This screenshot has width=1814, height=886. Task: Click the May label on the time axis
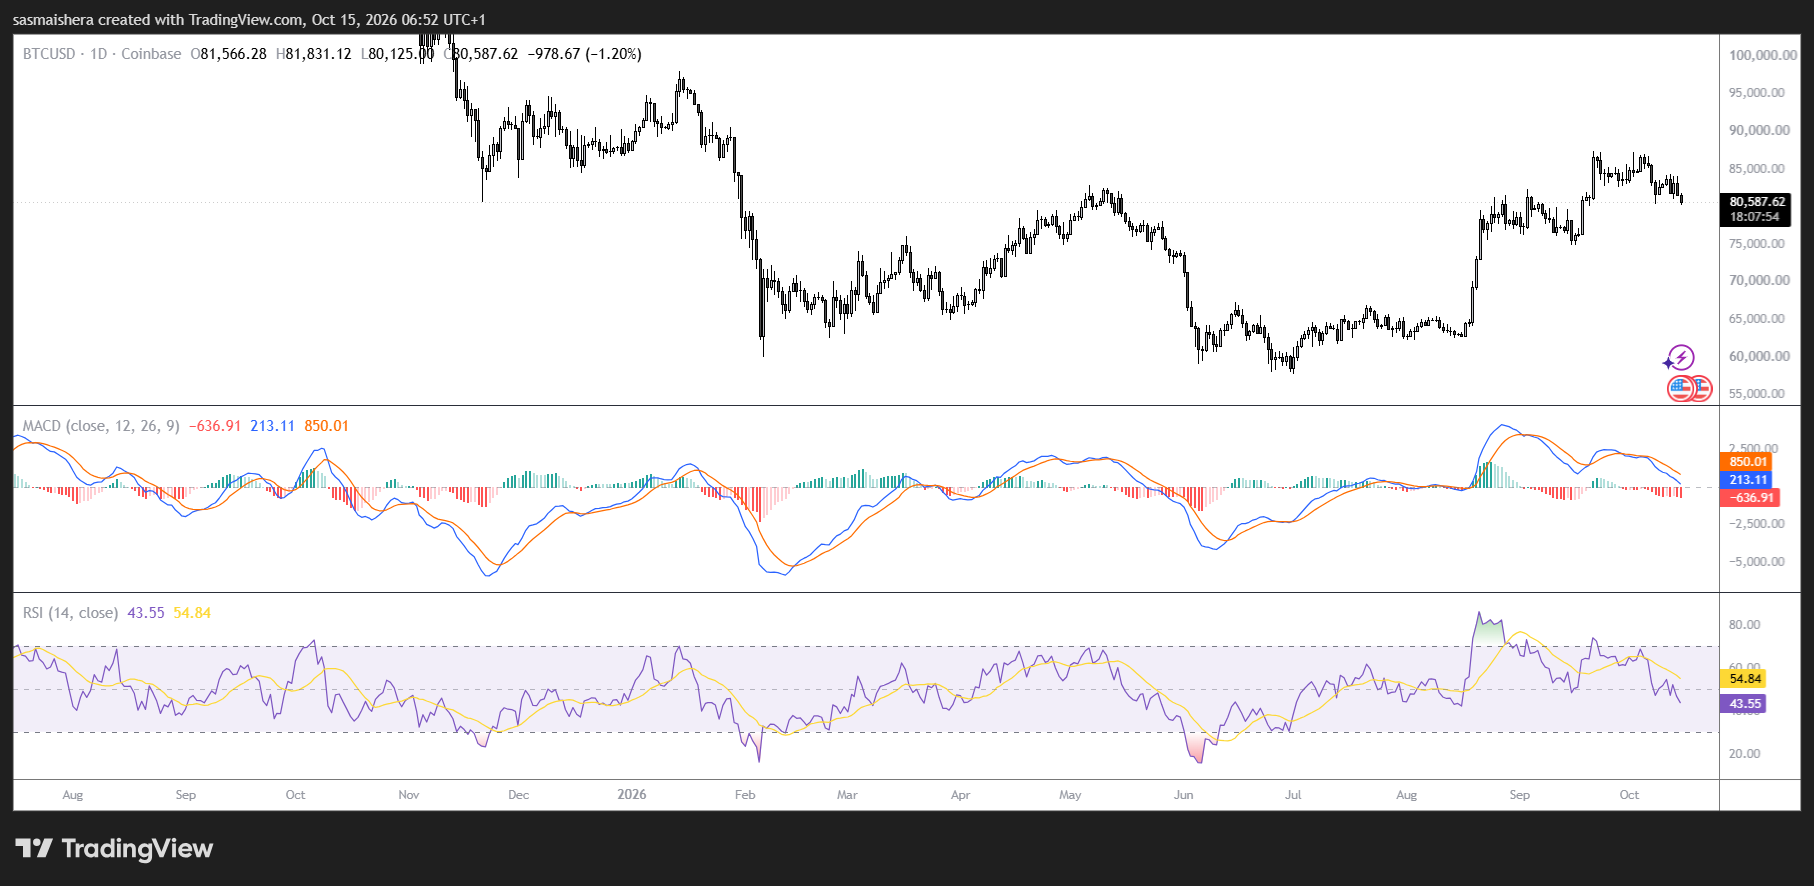pyautogui.click(x=1070, y=795)
